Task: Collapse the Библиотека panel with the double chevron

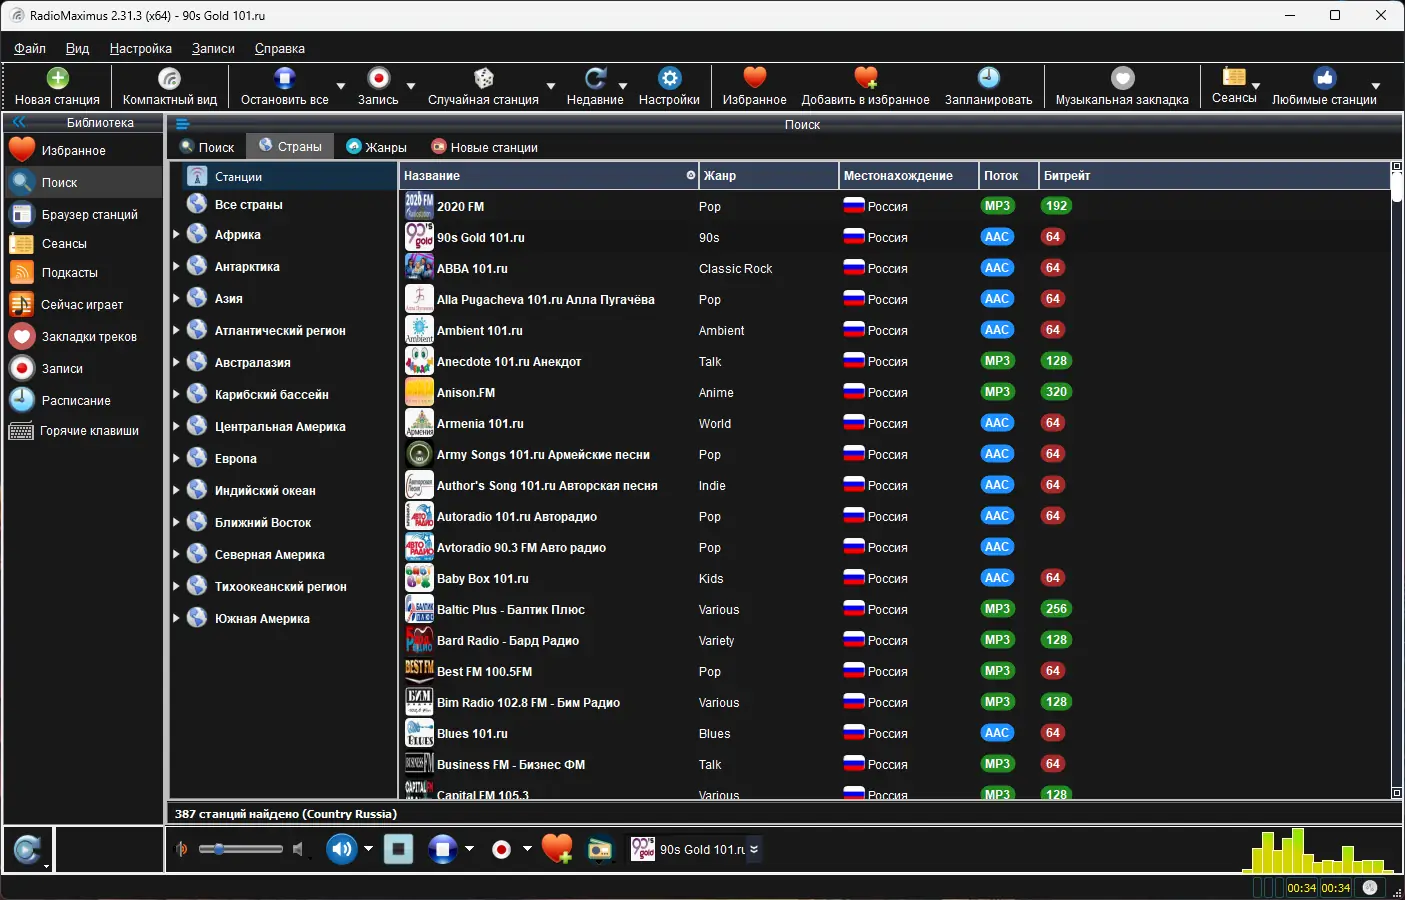Action: [x=18, y=122]
